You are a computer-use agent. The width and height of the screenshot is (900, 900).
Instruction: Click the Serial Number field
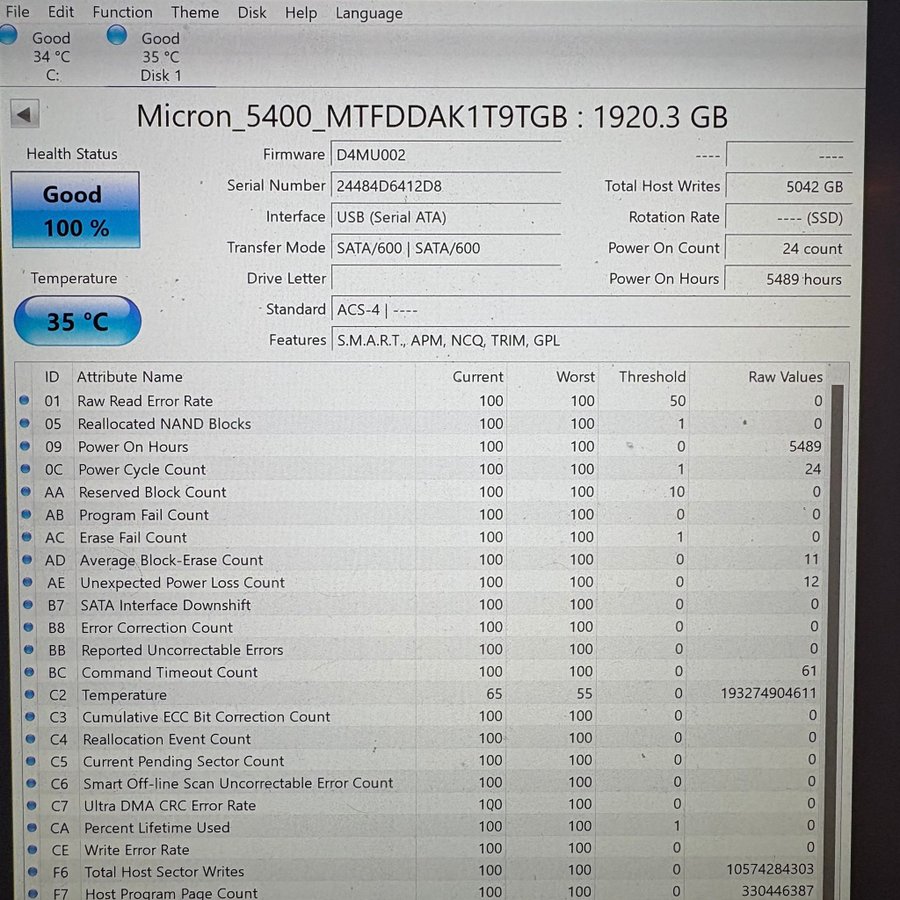click(445, 186)
